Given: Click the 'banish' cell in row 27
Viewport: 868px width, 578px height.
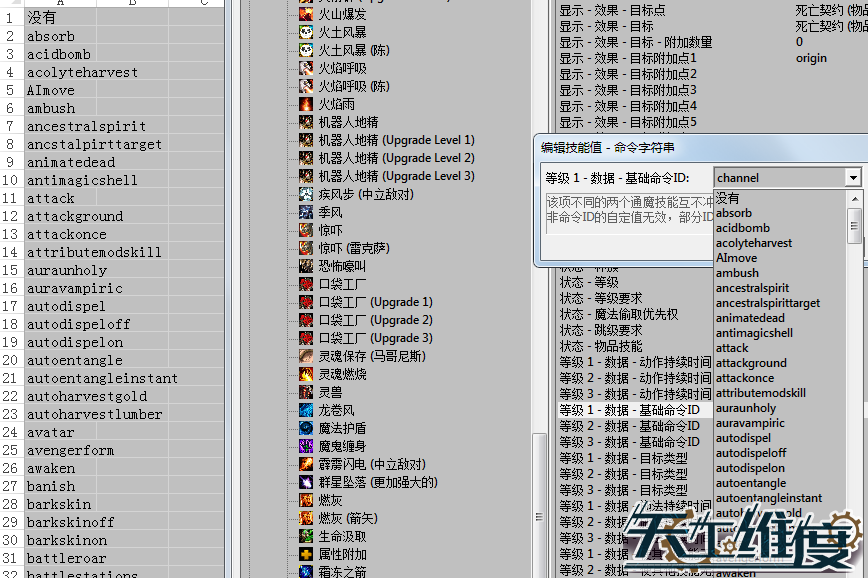Looking at the screenshot, I should (51, 487).
